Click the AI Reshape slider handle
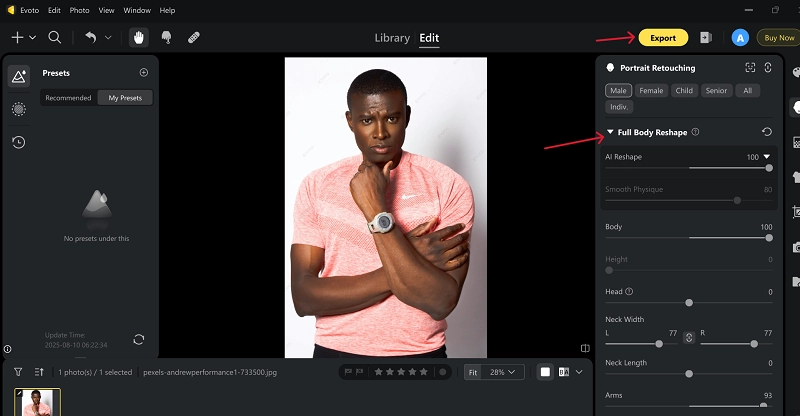 (769, 168)
